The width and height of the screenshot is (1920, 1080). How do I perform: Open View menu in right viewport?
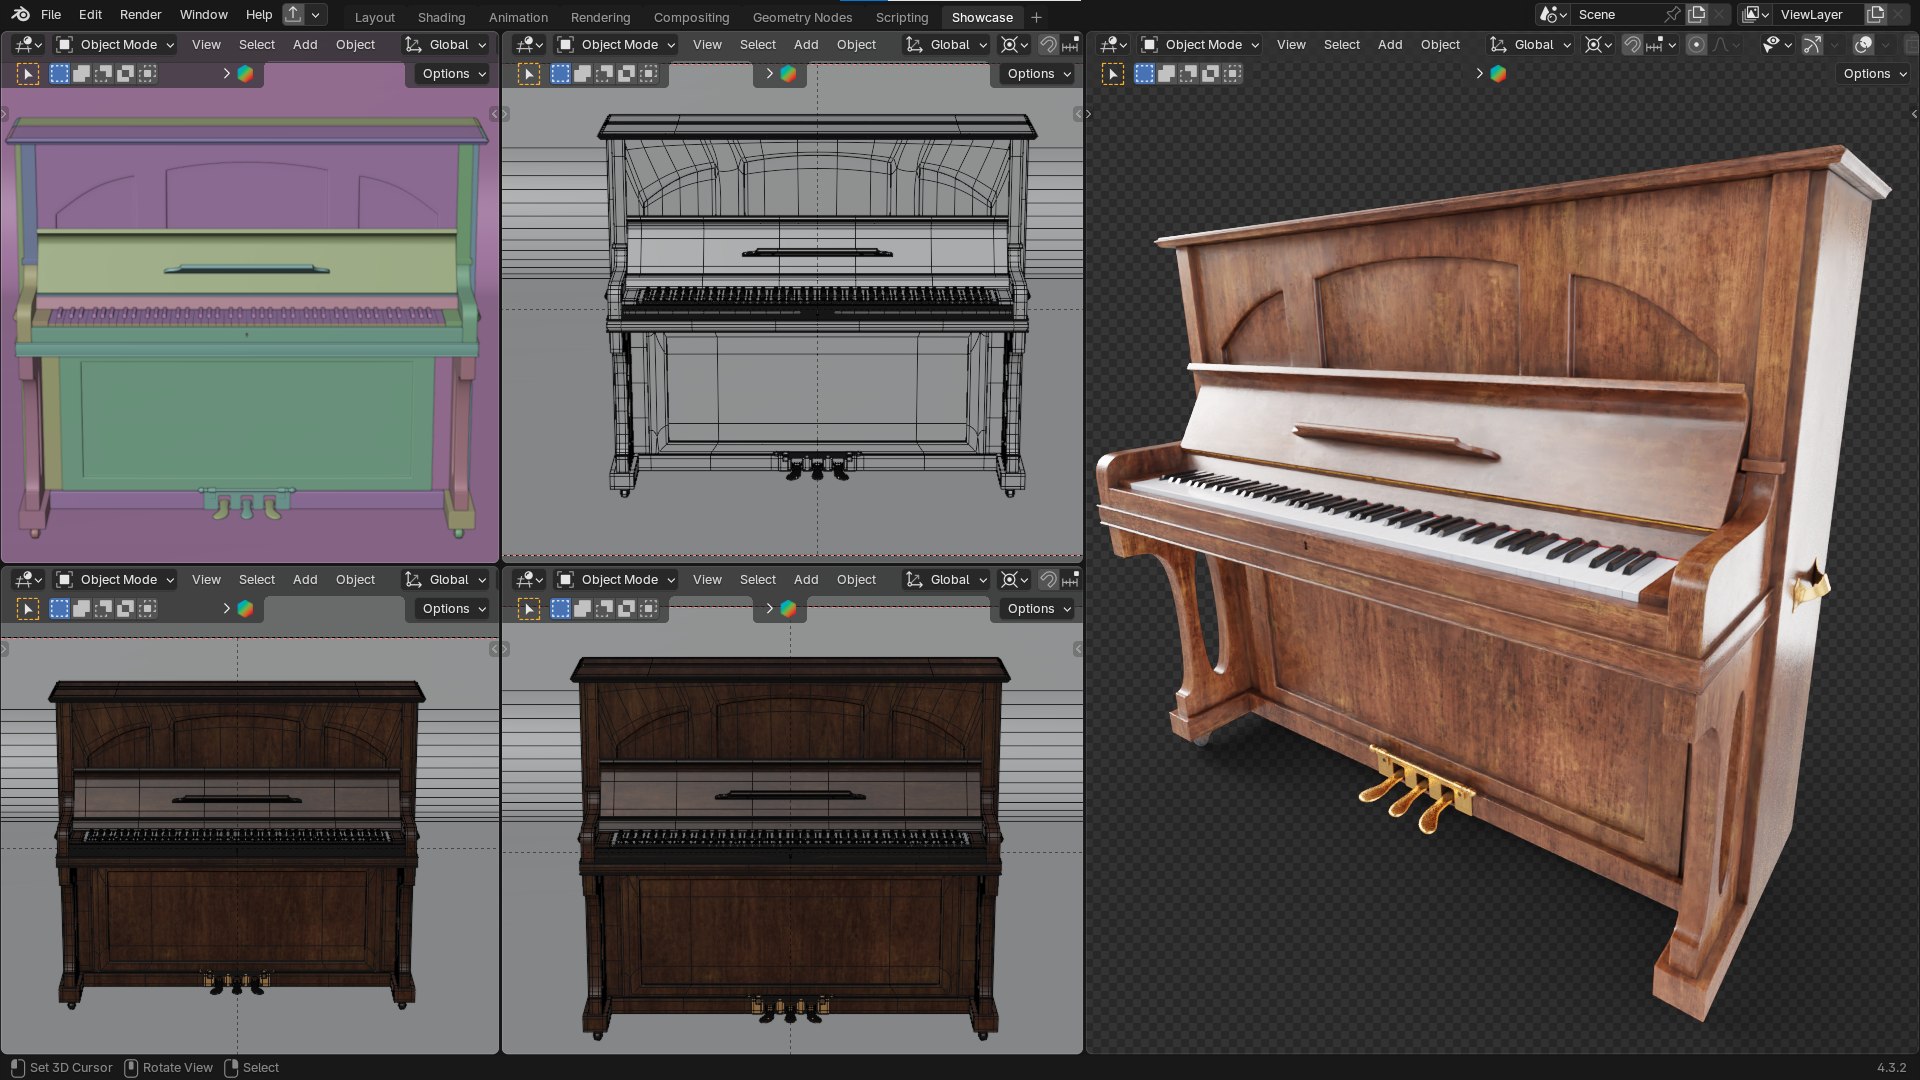[1291, 44]
